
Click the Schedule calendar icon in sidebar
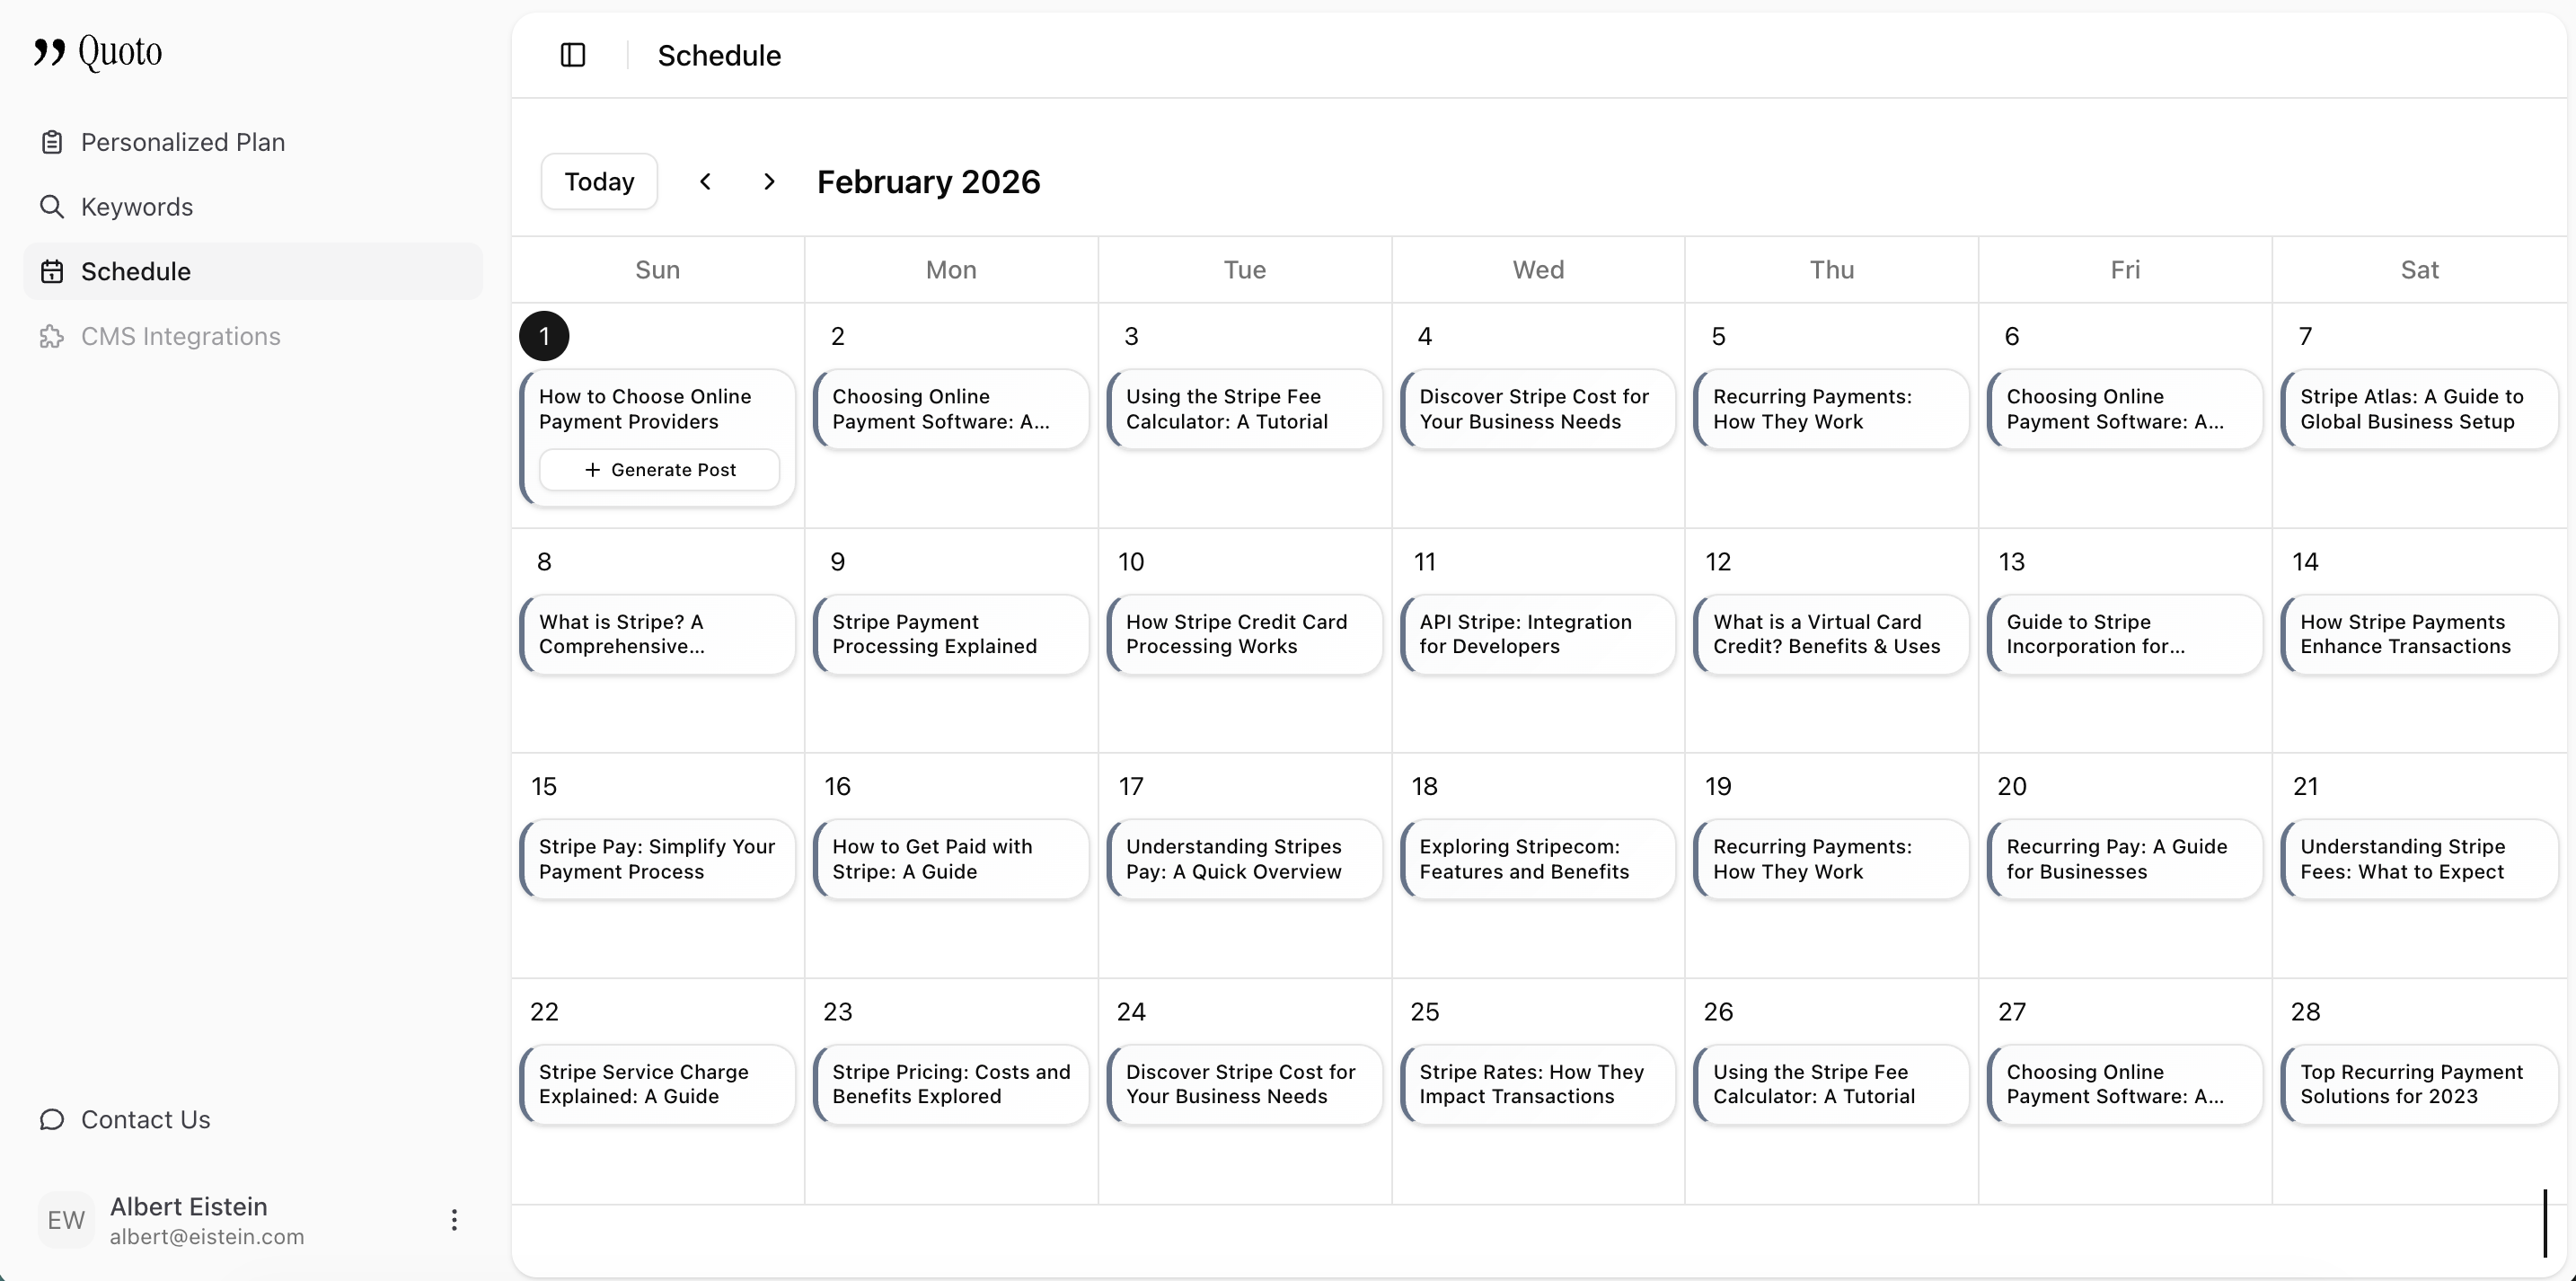(52, 271)
